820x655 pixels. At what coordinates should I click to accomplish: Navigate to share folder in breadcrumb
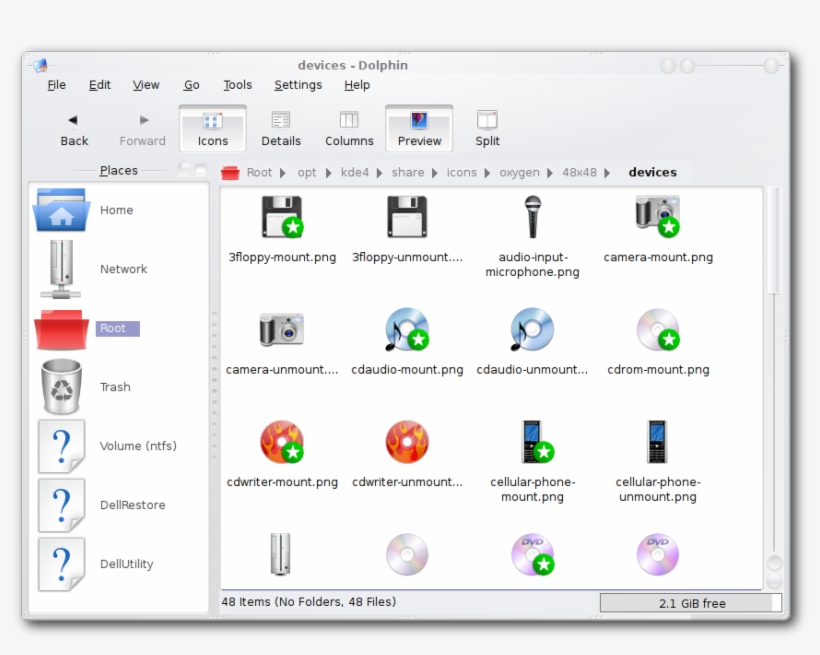[x=408, y=172]
